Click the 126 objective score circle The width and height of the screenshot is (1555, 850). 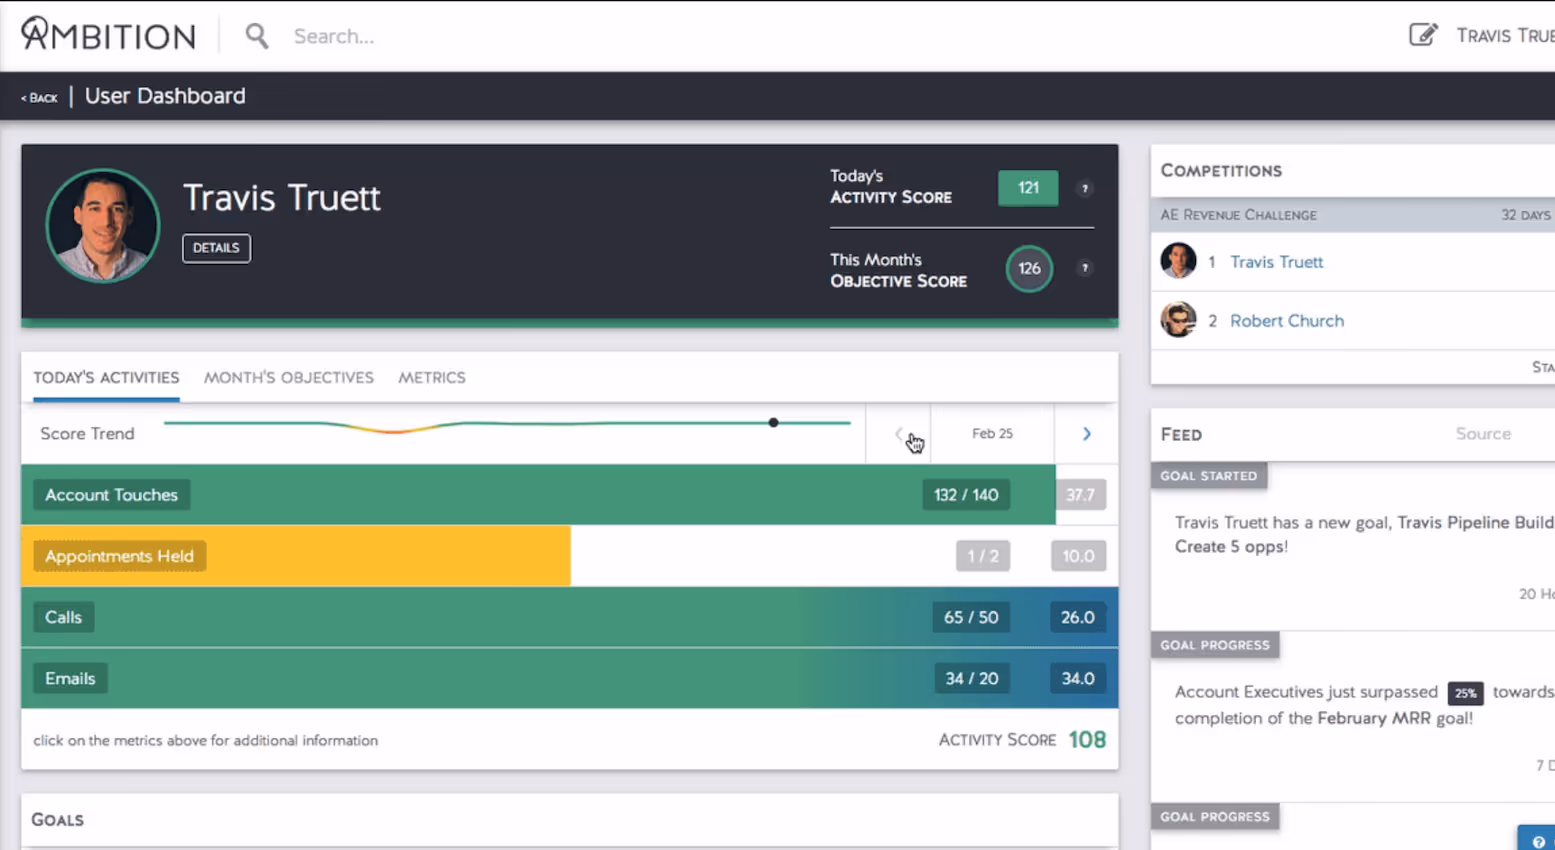coord(1029,268)
